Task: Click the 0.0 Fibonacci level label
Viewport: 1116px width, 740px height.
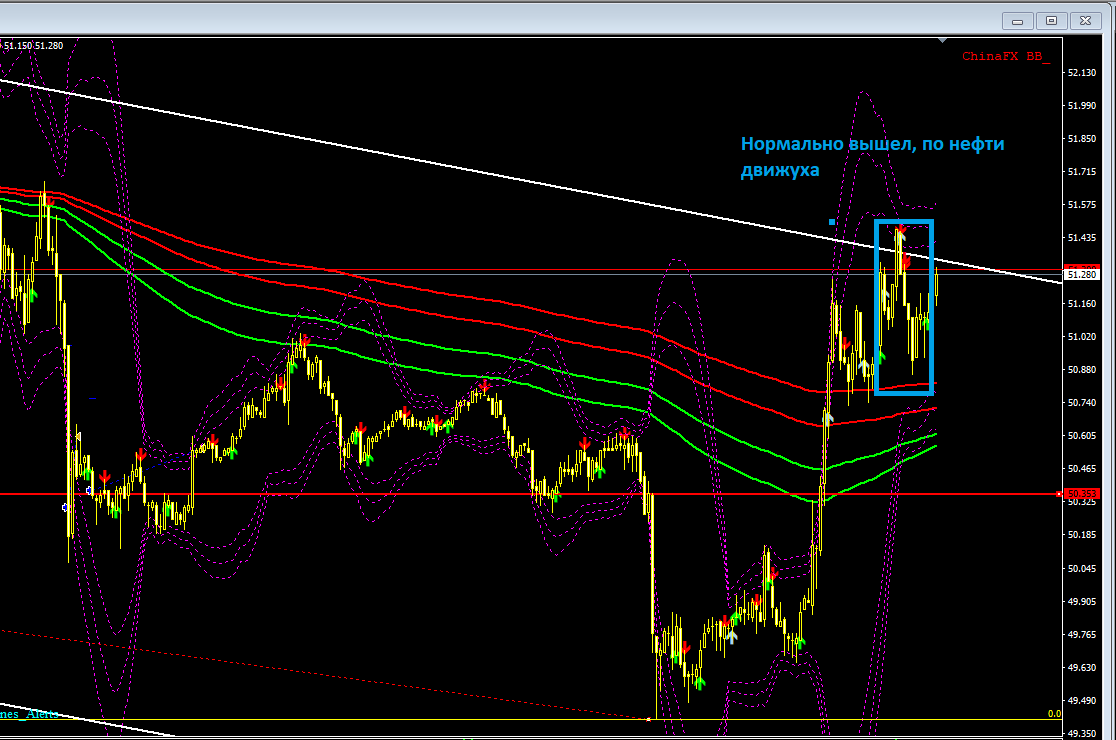Action: (1054, 714)
